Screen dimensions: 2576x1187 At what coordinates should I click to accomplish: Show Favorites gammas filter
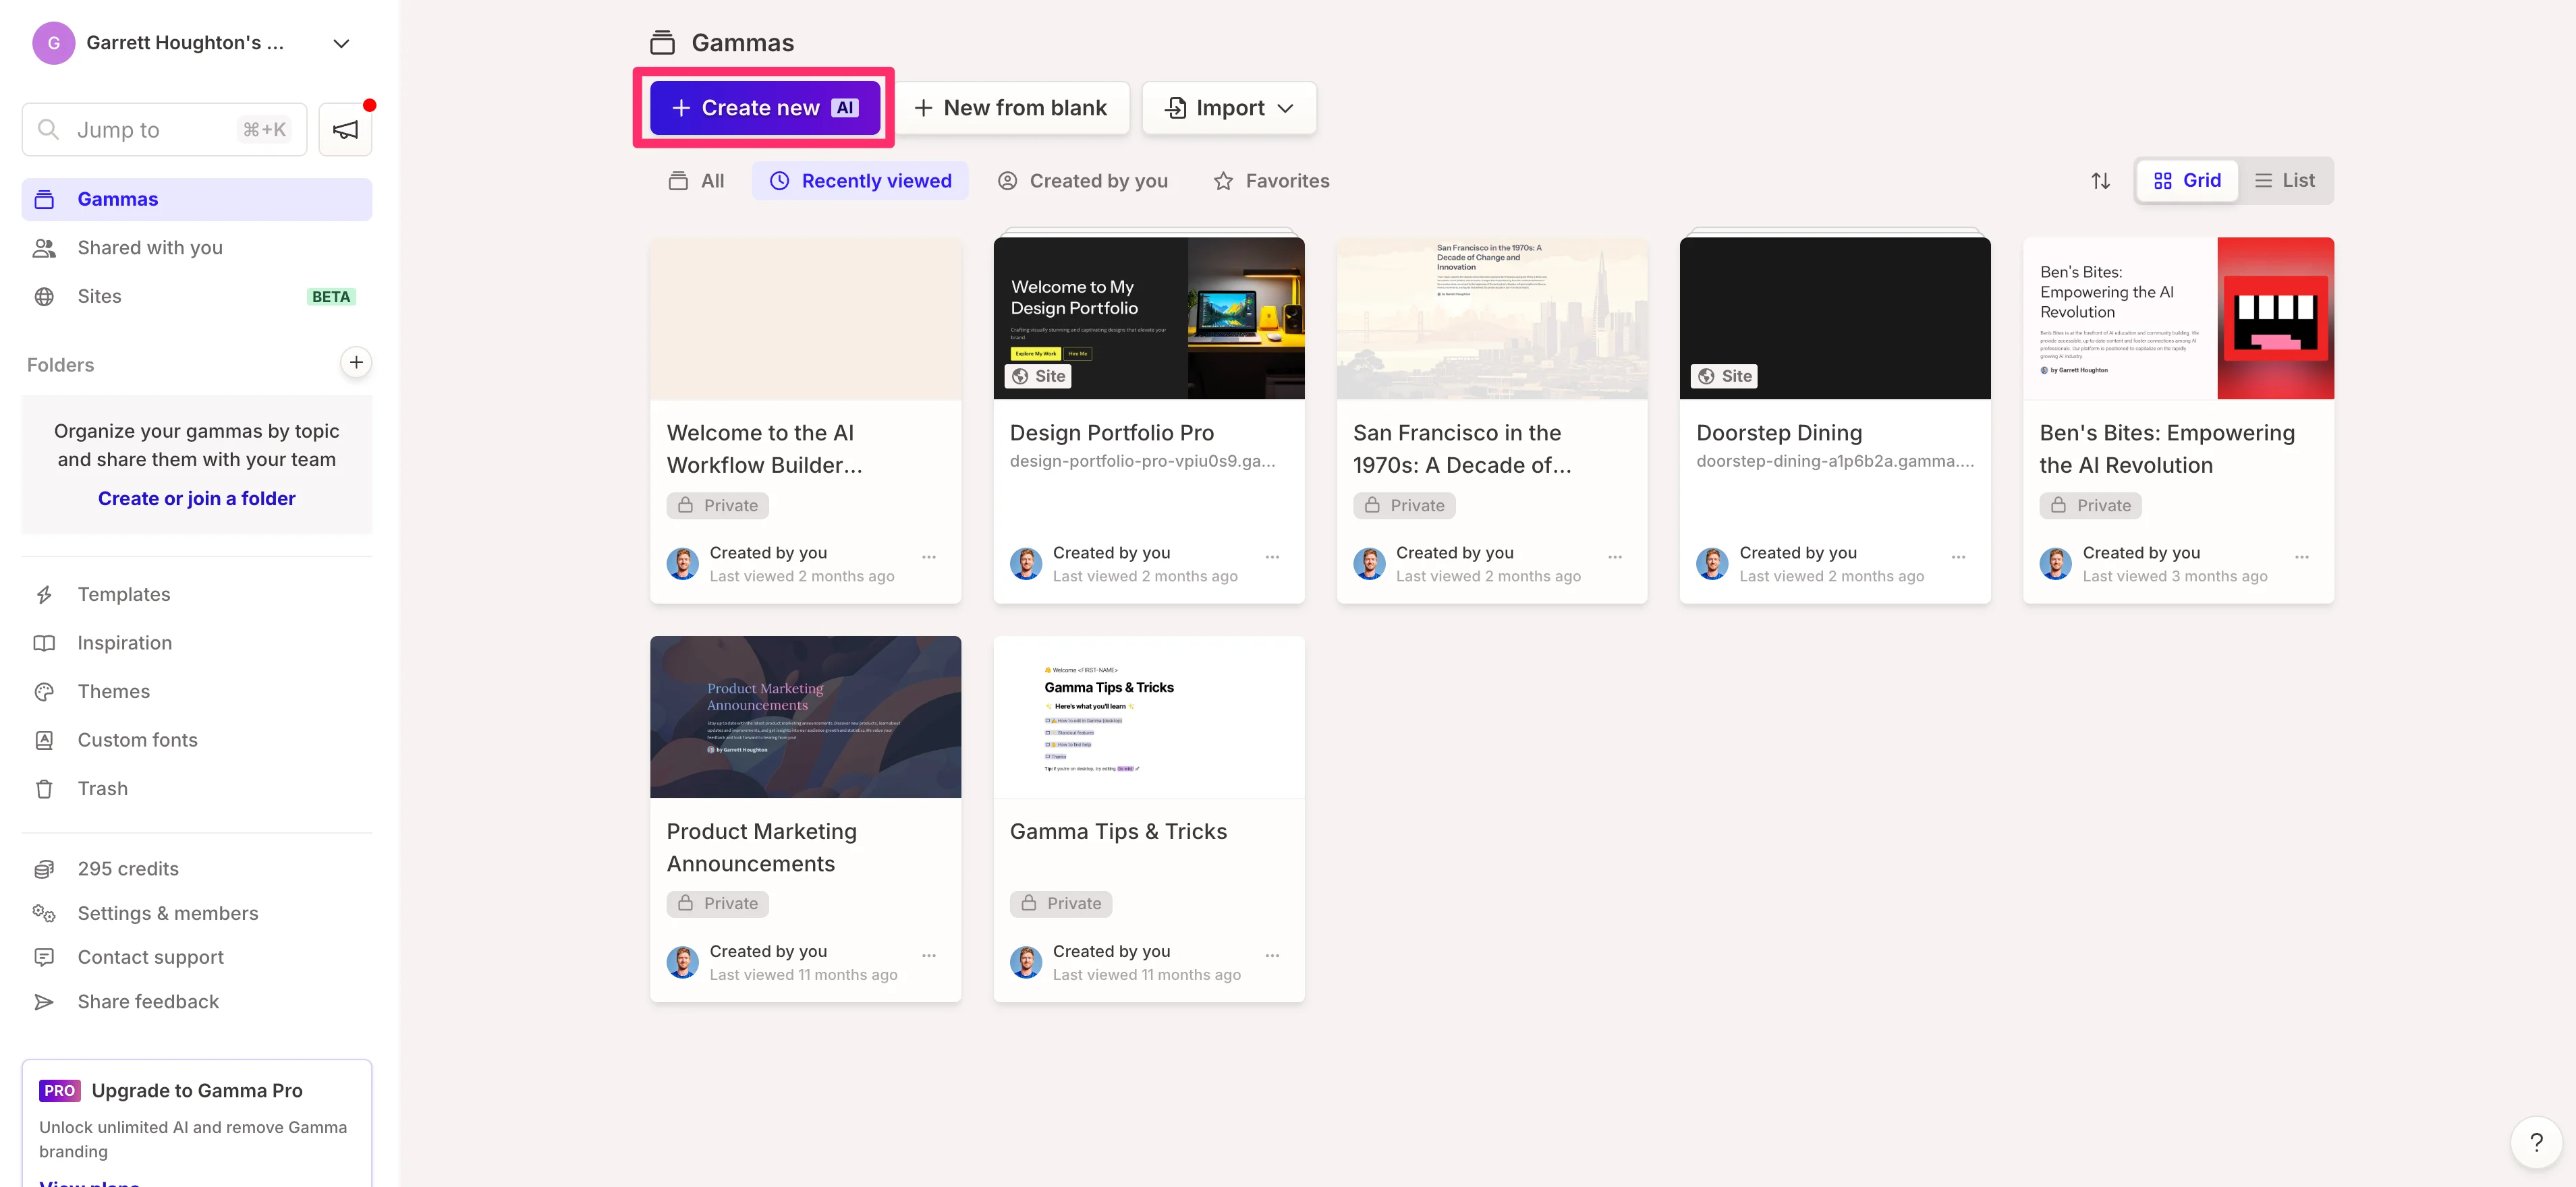pos(1271,181)
